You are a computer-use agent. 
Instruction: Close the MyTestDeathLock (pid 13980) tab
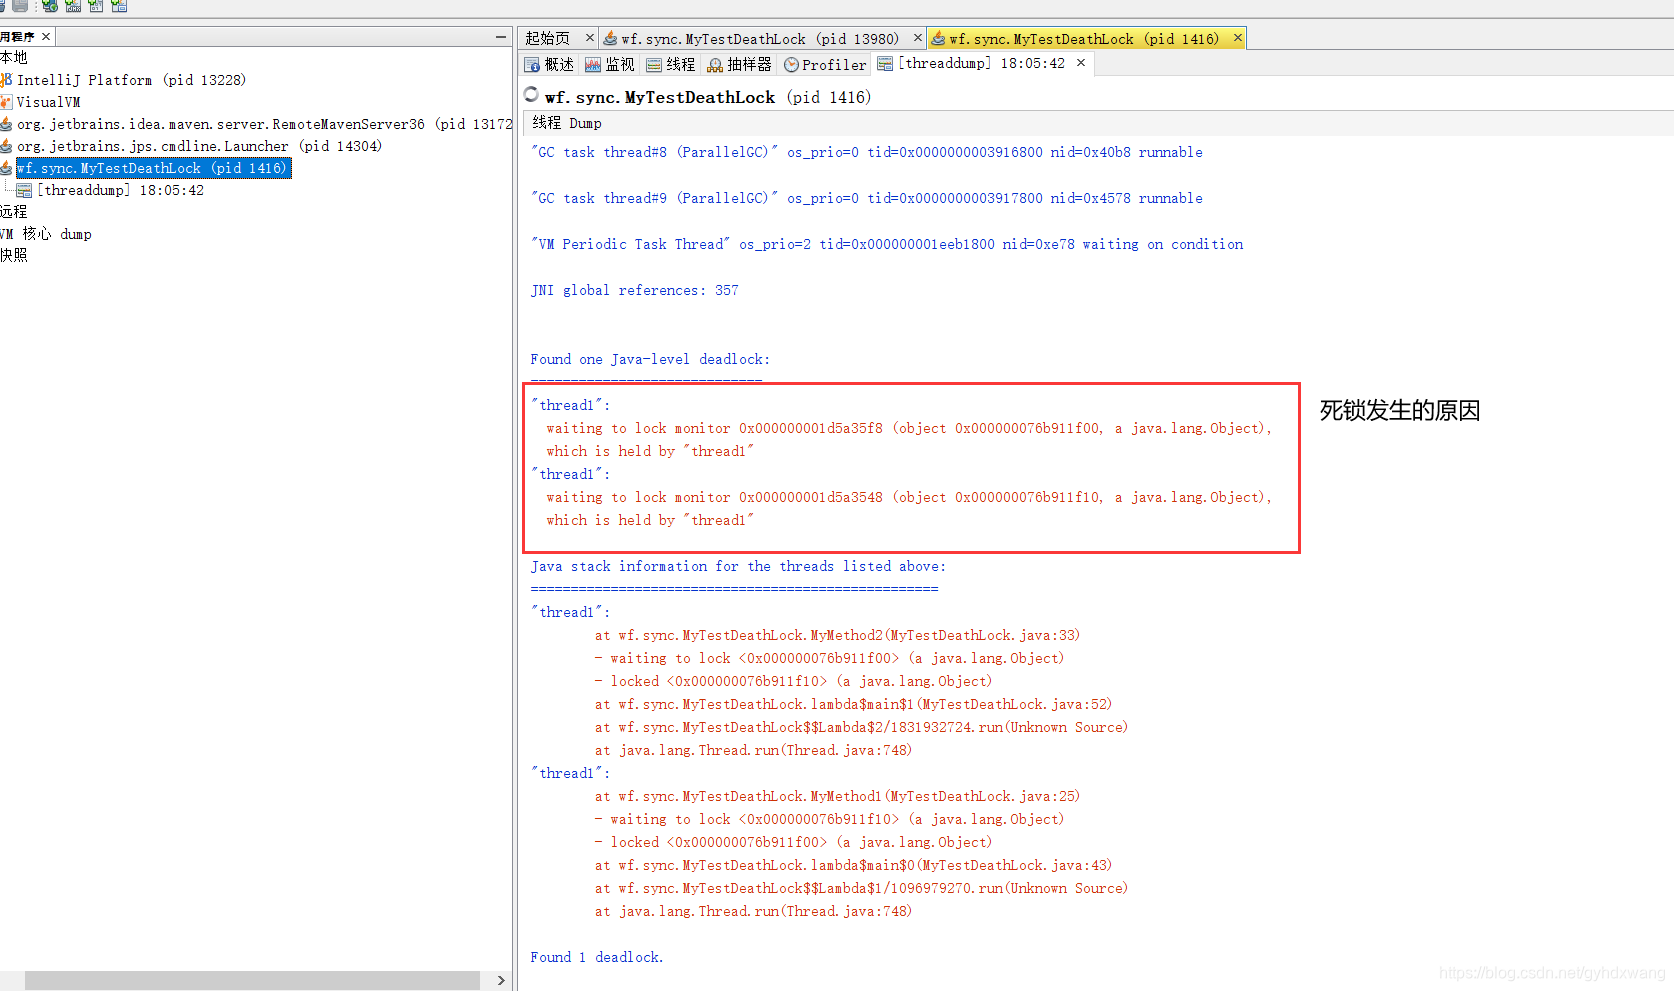pos(918,38)
